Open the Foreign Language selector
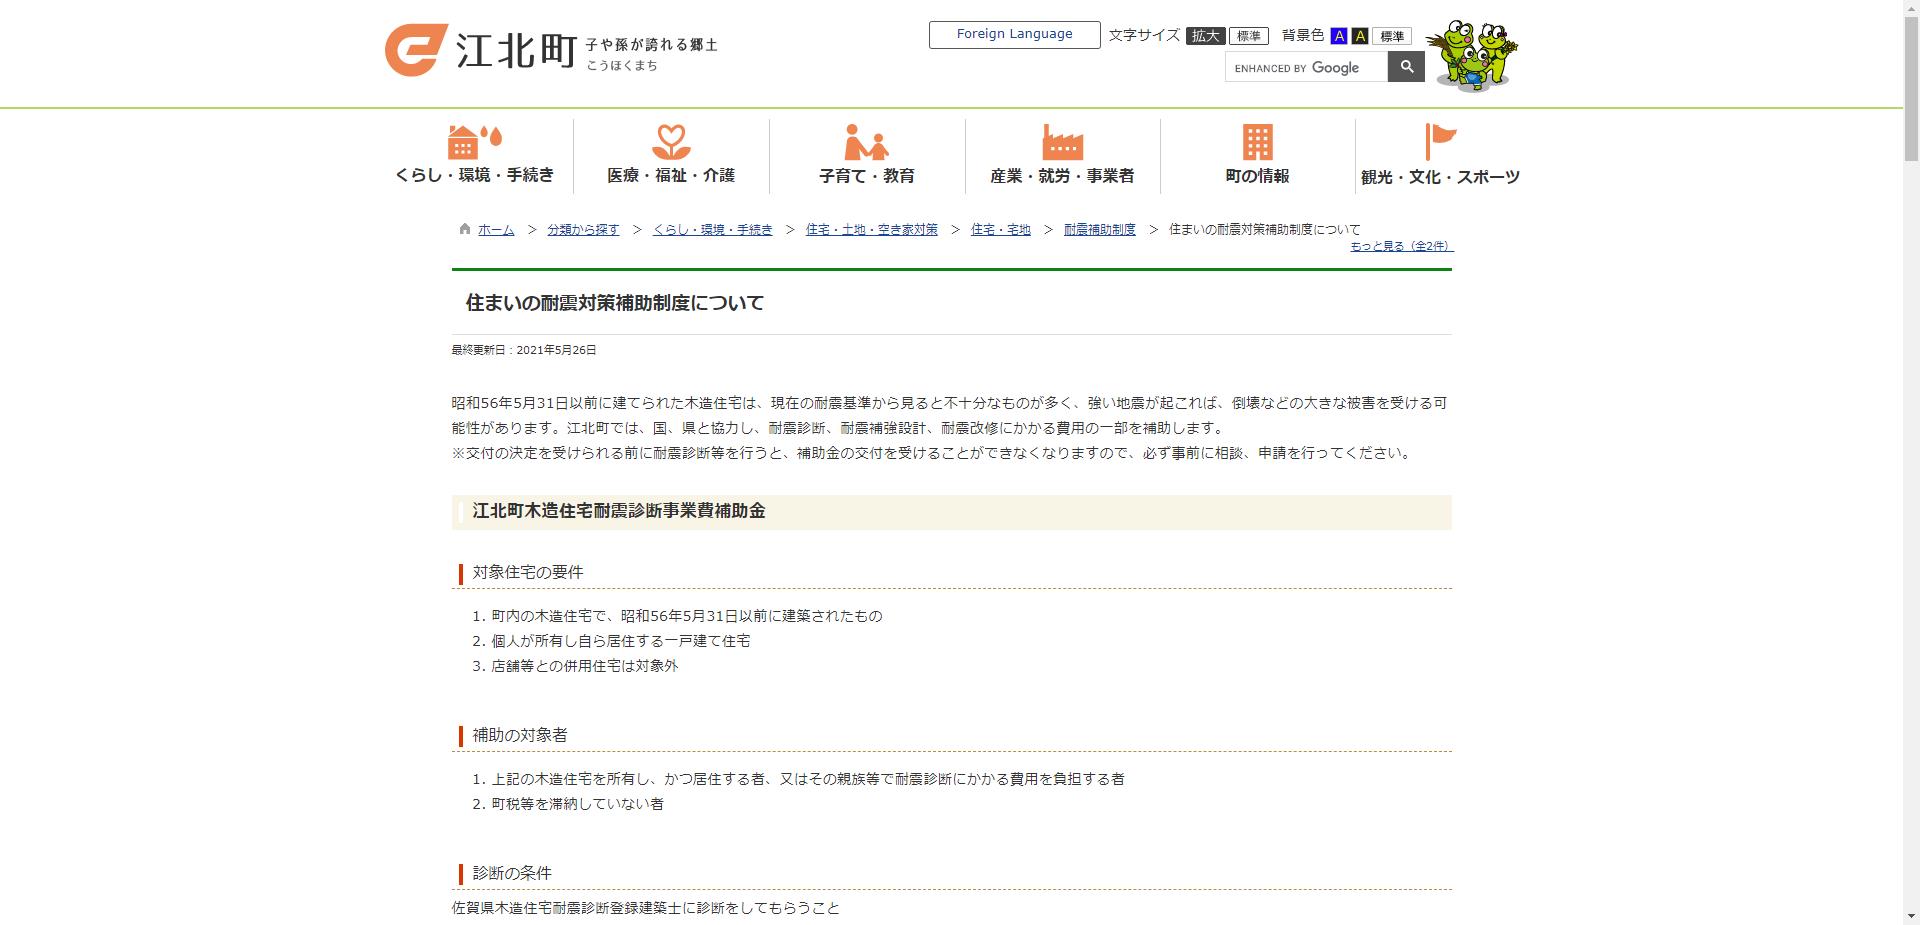 [x=1013, y=33]
